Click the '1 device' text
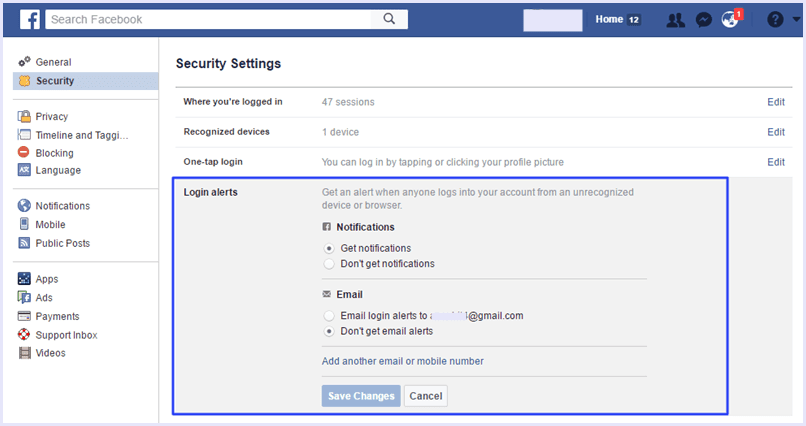The height and width of the screenshot is (426, 806). (340, 132)
